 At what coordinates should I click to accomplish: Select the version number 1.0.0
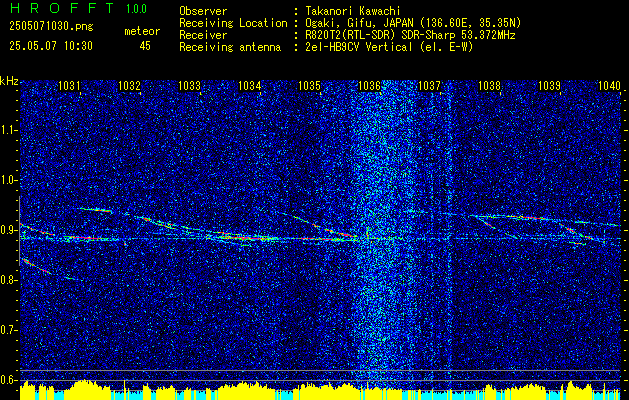[136, 9]
